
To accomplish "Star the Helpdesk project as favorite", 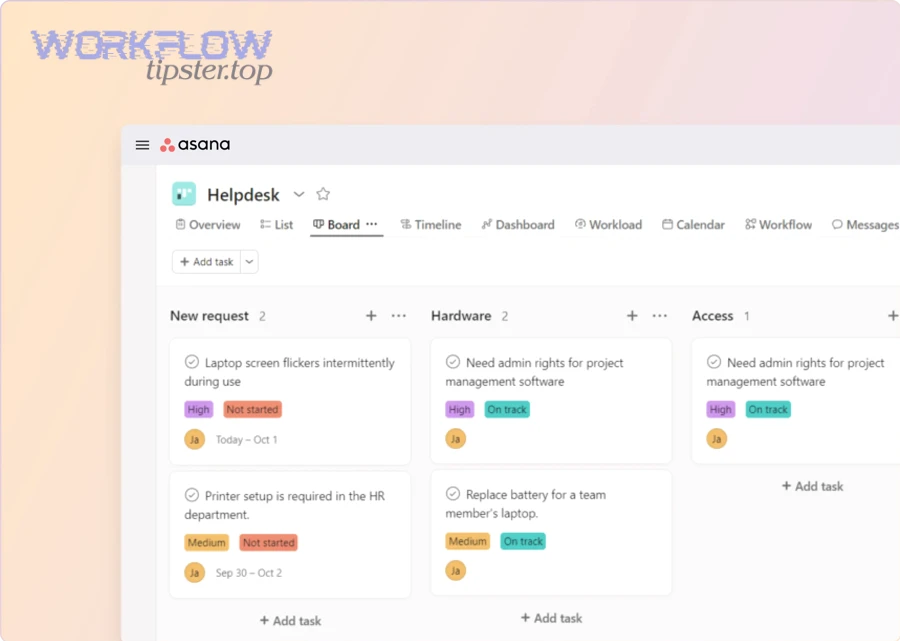I will pos(323,194).
